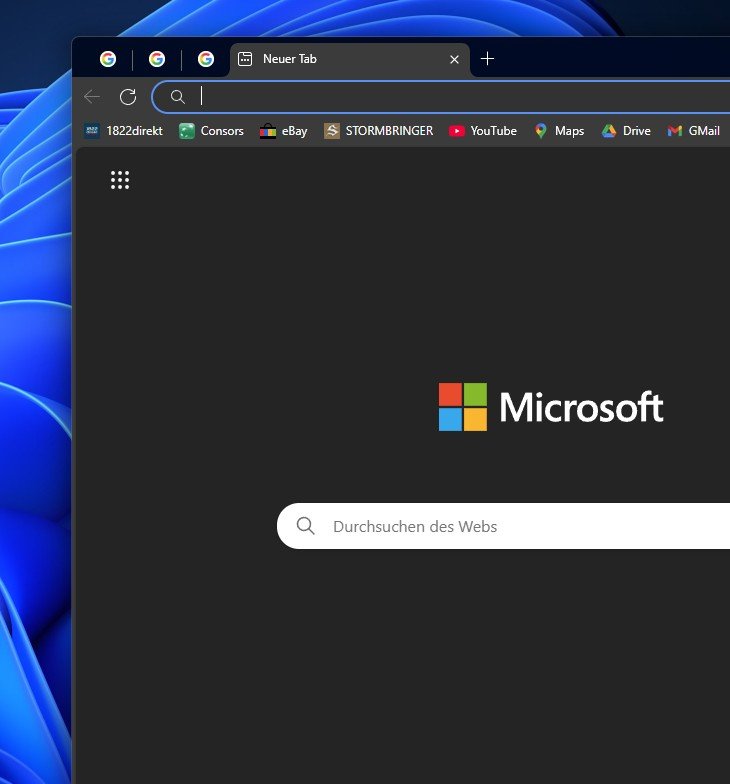Open the GMail bookmark
The width and height of the screenshot is (730, 784).
[694, 131]
